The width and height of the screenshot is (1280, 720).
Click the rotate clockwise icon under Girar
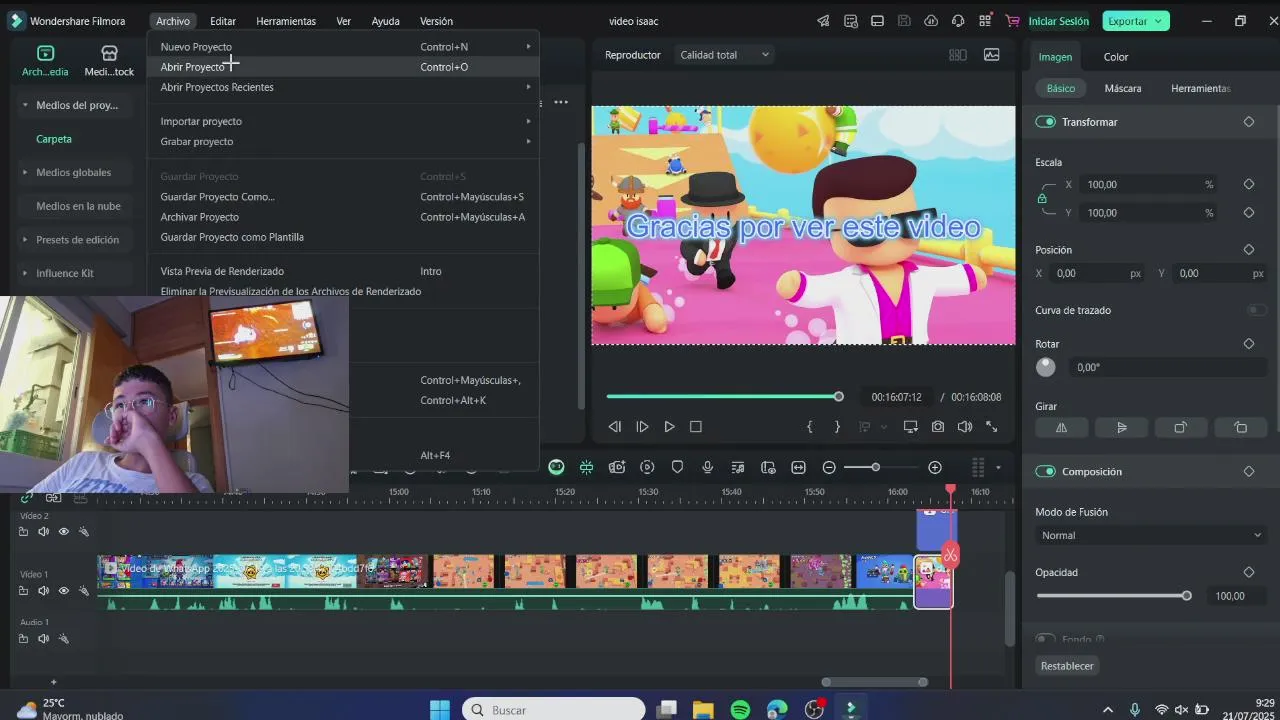1181,427
